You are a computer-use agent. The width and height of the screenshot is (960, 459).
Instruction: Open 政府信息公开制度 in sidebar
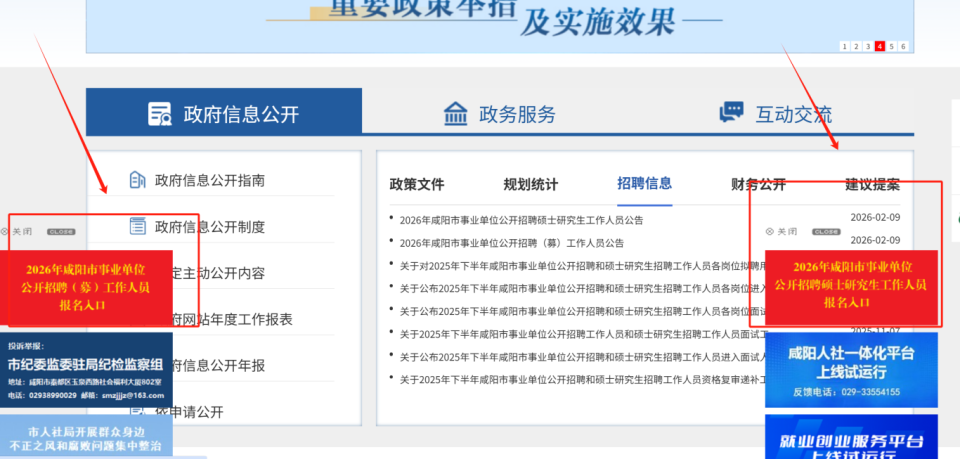click(210, 227)
